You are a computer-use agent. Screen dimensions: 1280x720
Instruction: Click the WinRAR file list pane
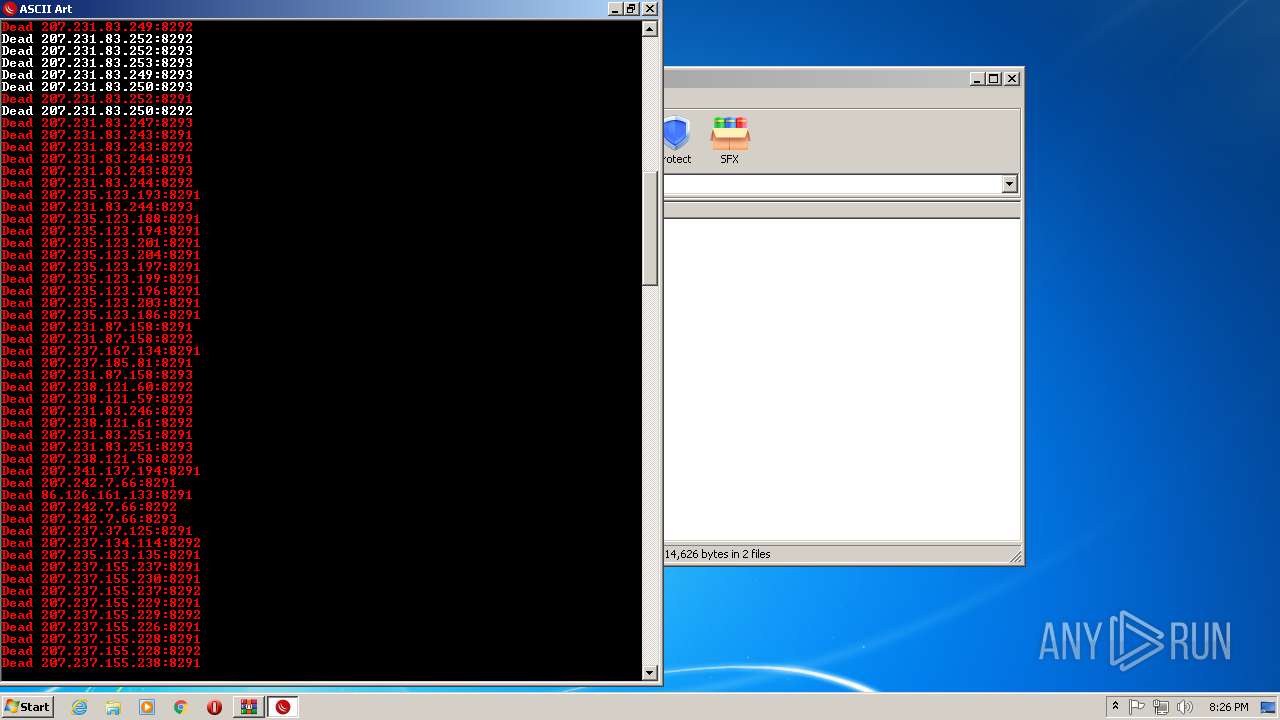click(x=842, y=380)
